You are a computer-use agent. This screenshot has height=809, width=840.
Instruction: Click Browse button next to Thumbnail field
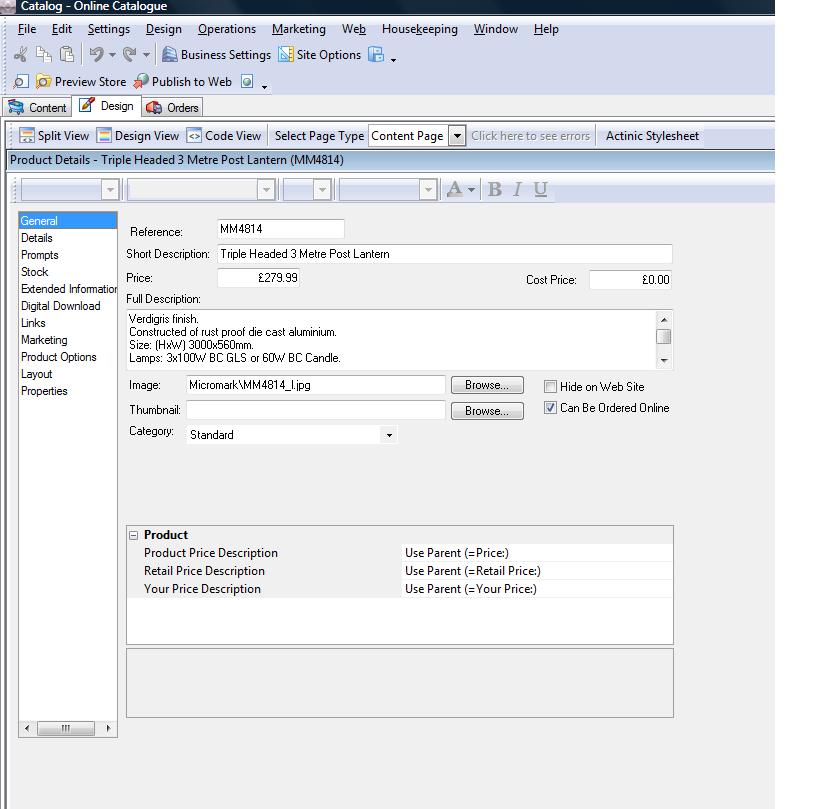point(487,411)
